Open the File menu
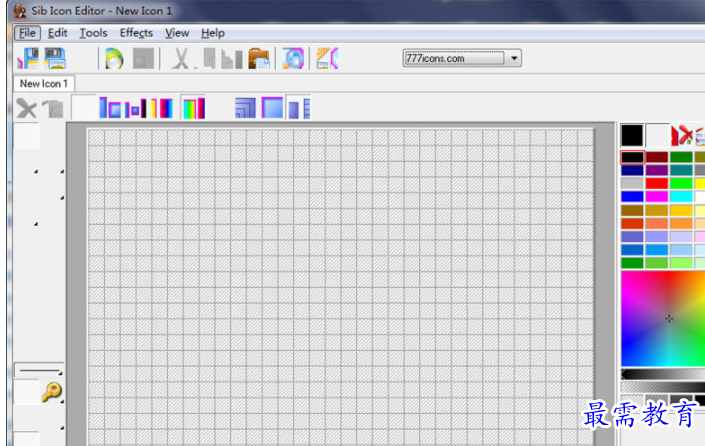 pos(27,33)
